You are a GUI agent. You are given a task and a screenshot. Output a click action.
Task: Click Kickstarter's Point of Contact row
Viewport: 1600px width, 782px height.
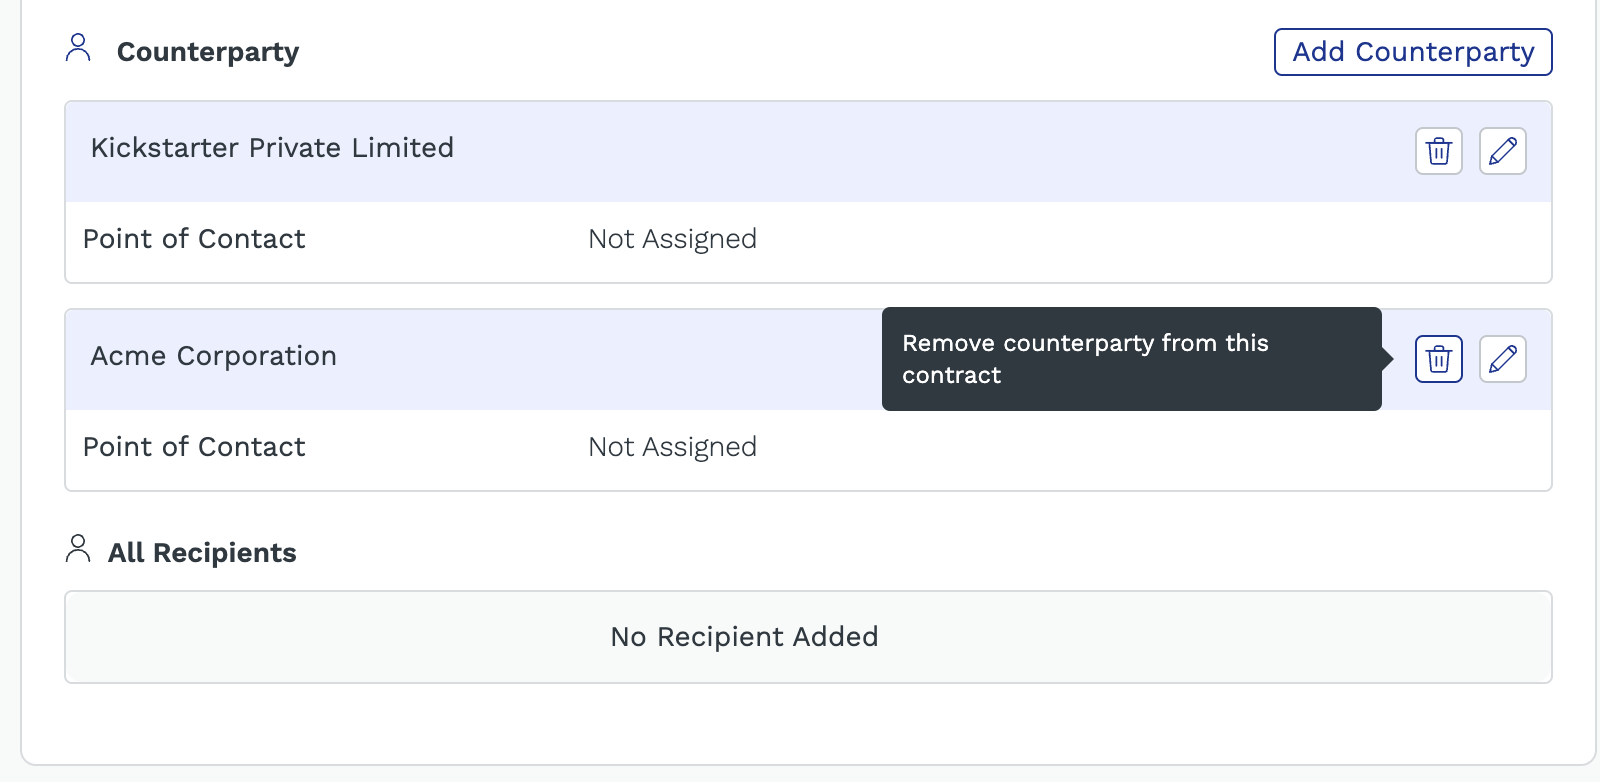808,241
